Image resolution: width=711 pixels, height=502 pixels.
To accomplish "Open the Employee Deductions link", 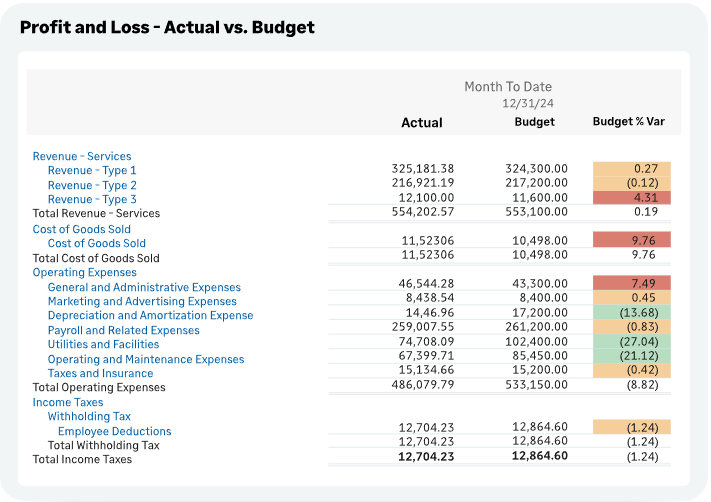I will (x=114, y=431).
